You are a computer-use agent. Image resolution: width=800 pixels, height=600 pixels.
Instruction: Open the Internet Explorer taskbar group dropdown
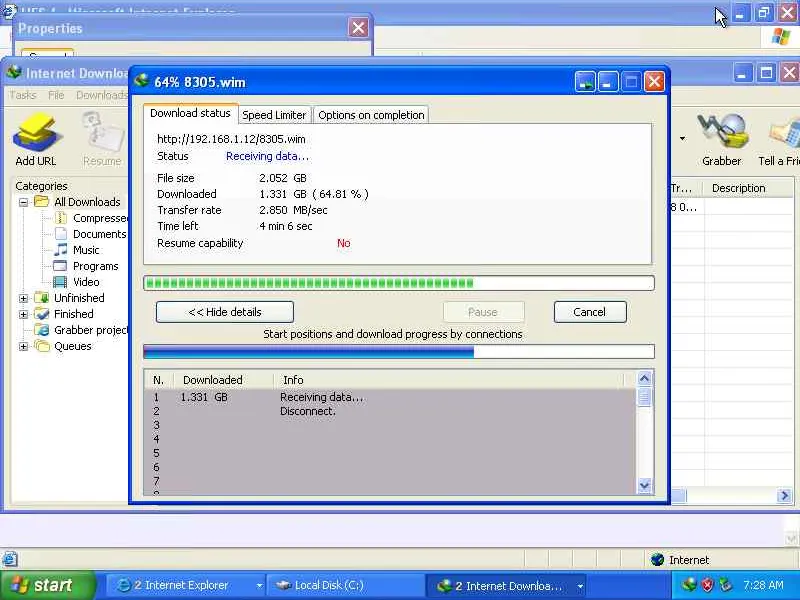[x=259, y=586]
